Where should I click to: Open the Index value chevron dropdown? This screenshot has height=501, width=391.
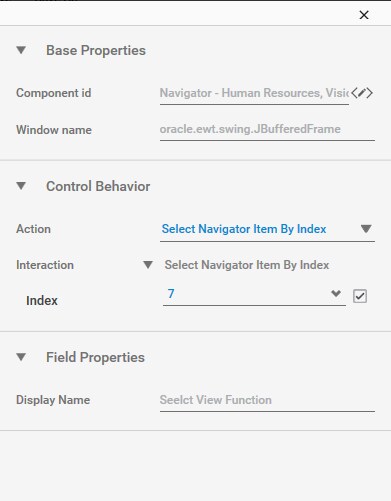(336, 294)
